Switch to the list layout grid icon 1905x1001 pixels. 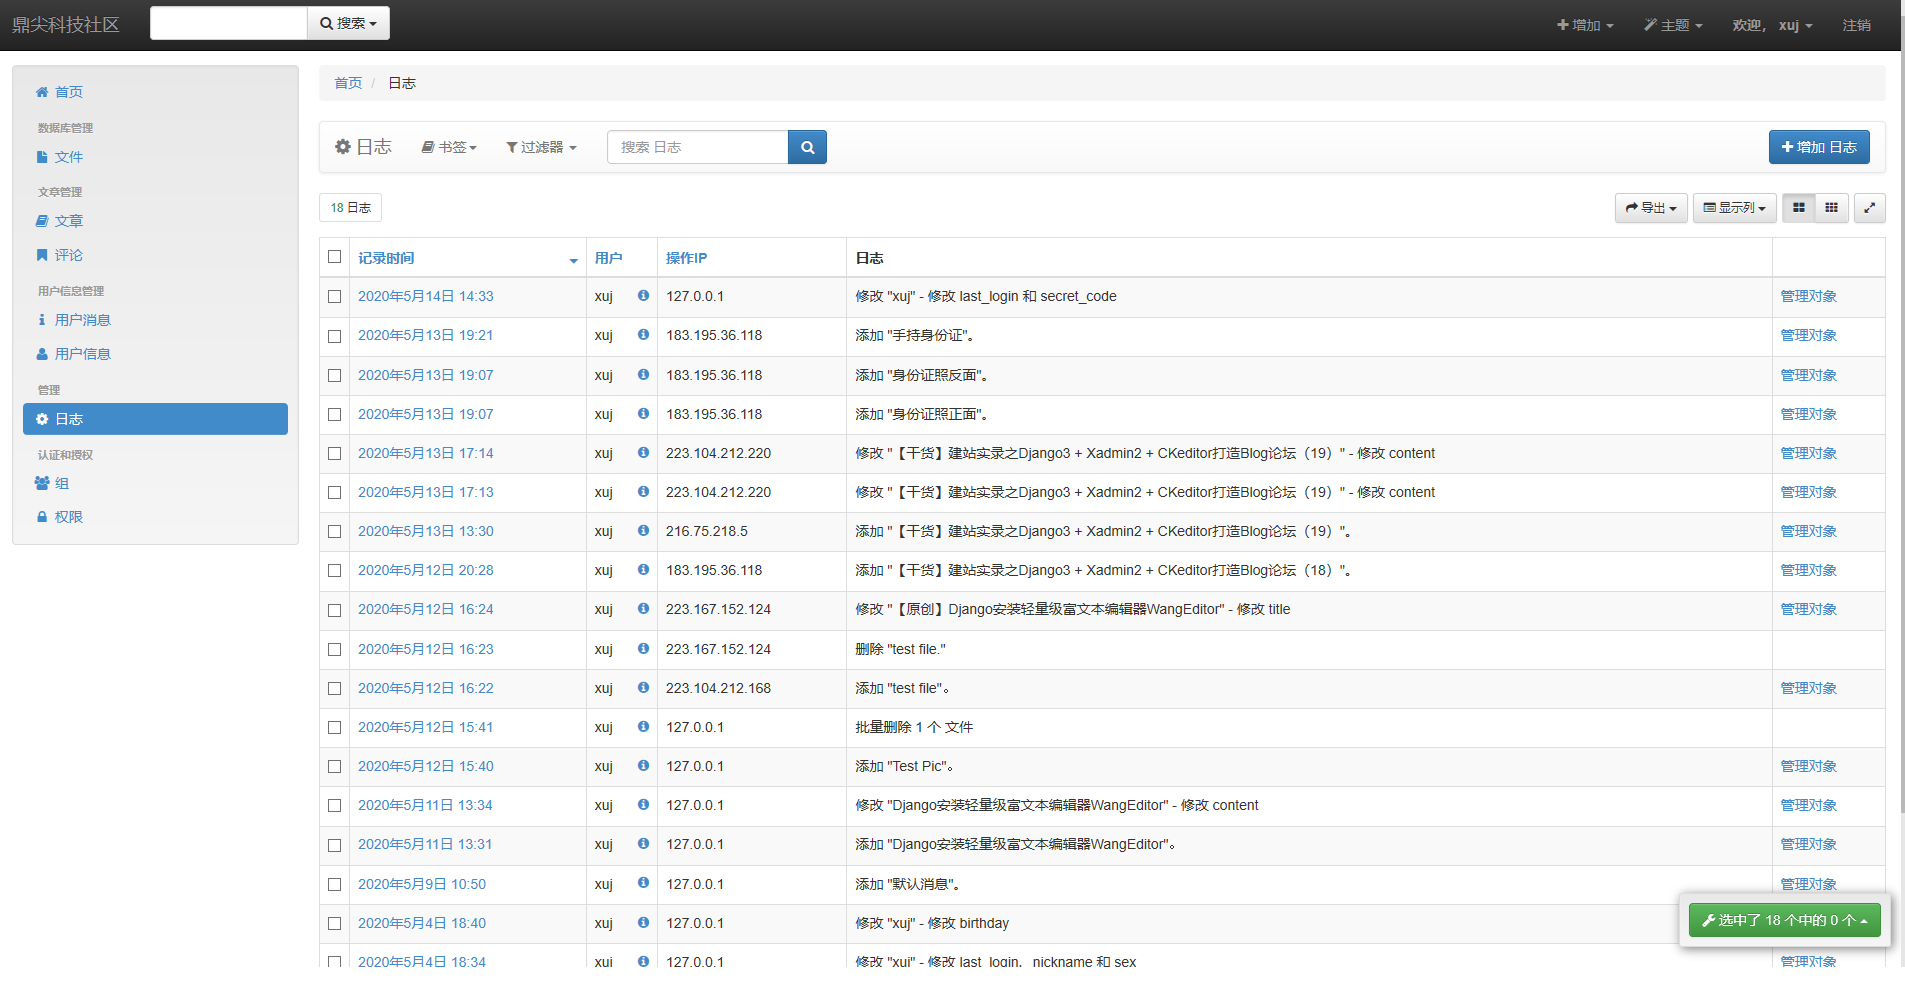click(x=1799, y=208)
